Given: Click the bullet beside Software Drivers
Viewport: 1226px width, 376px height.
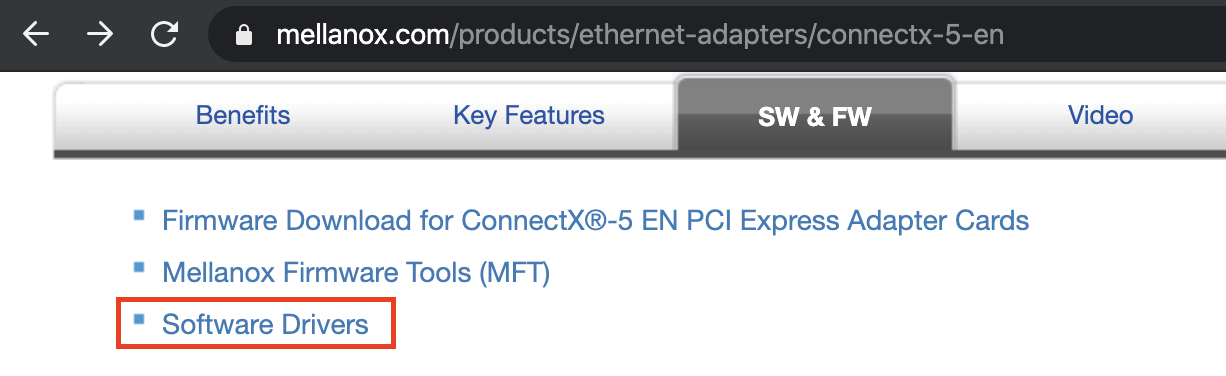Looking at the screenshot, I should (x=140, y=320).
